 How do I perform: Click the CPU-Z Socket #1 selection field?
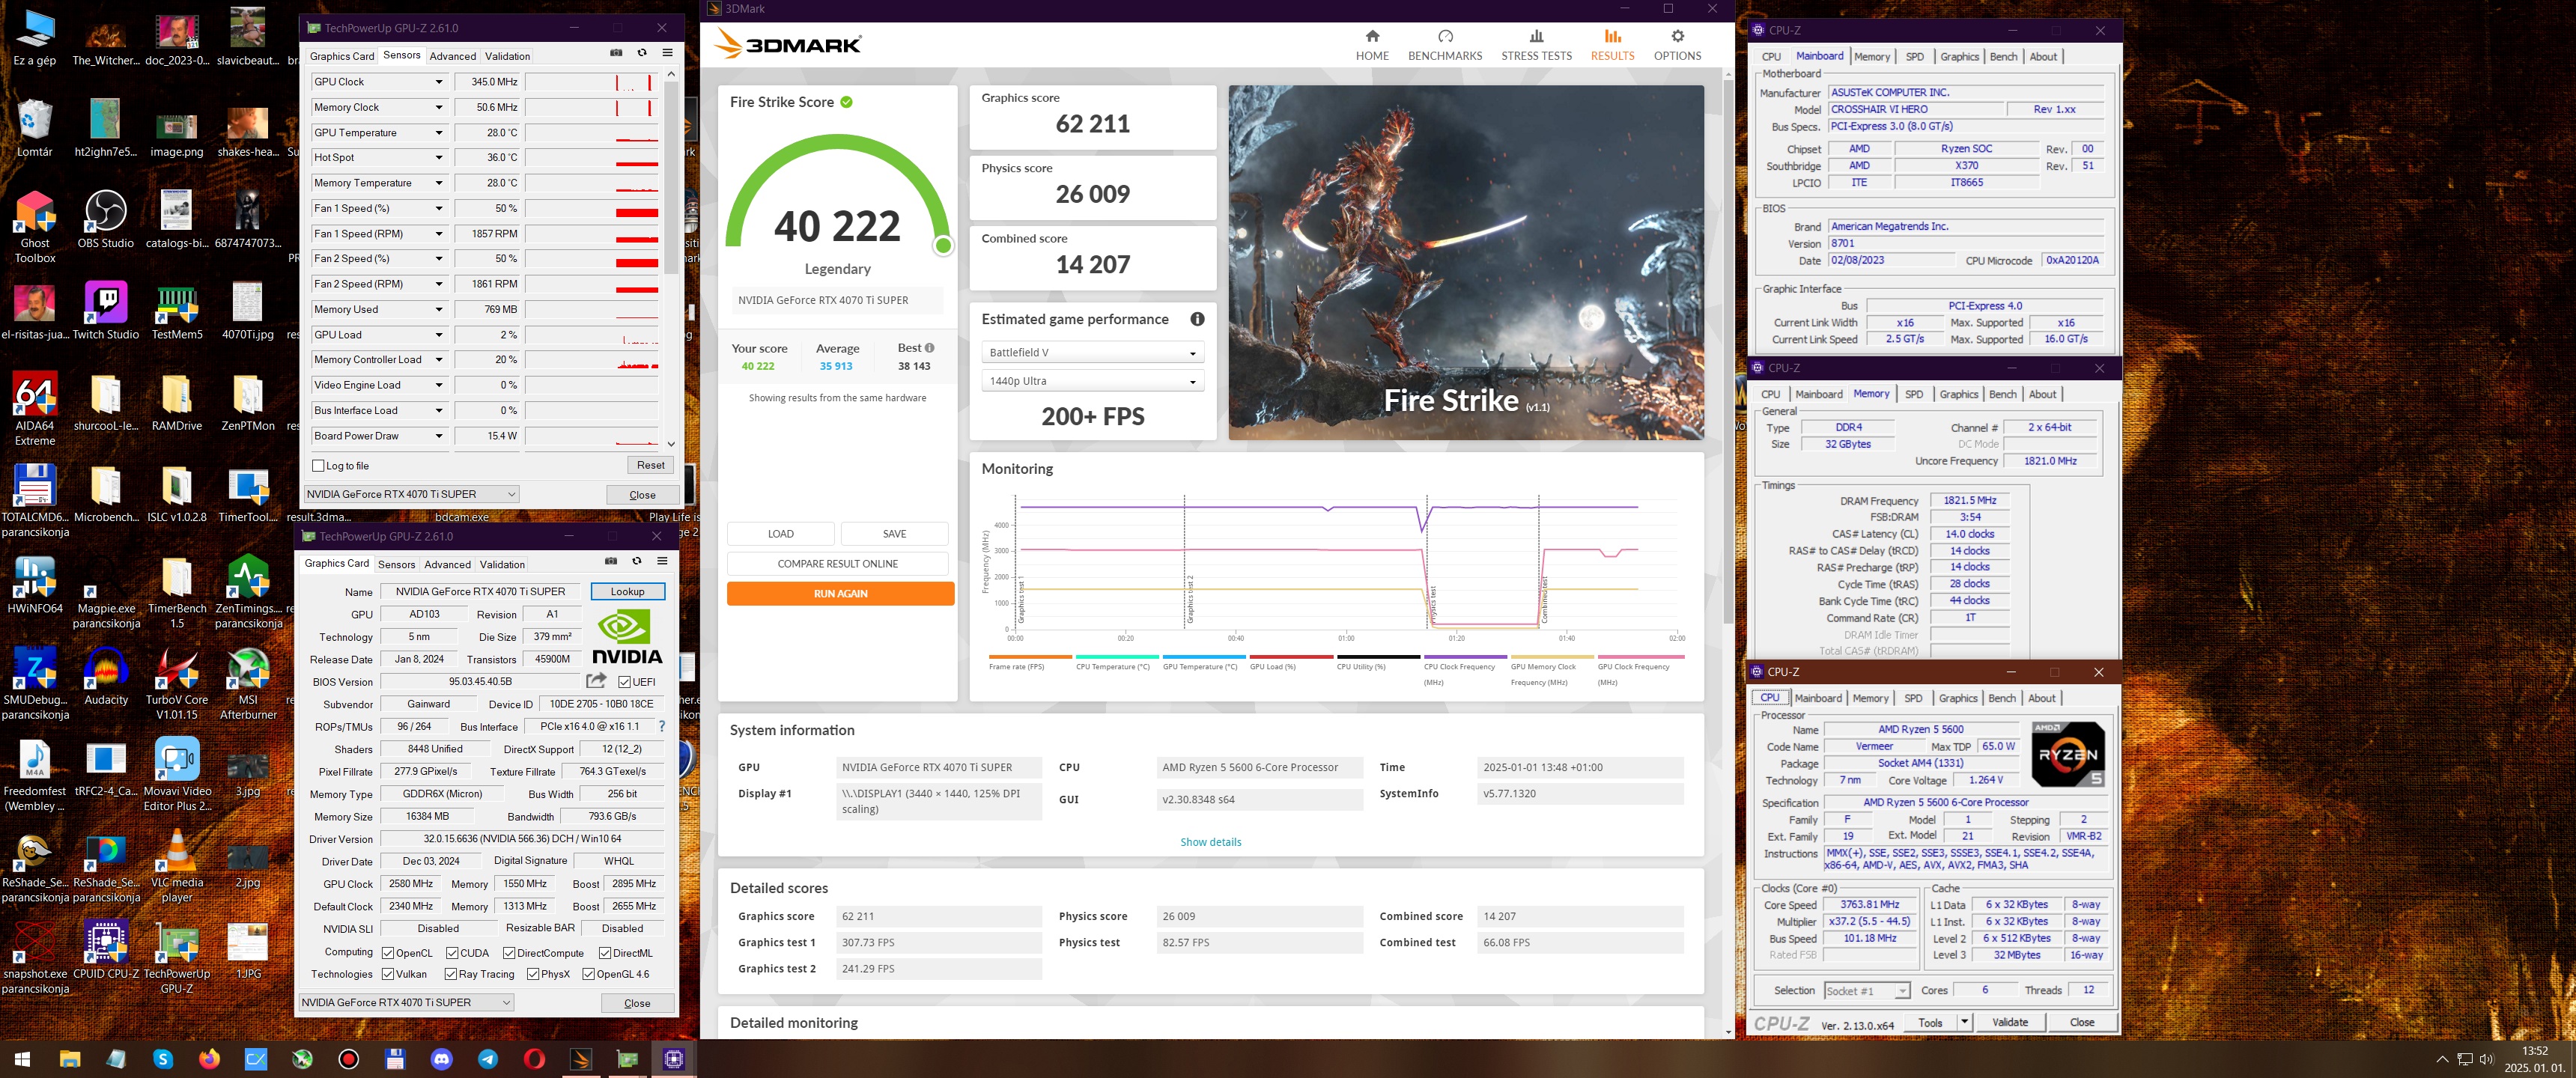(1866, 990)
